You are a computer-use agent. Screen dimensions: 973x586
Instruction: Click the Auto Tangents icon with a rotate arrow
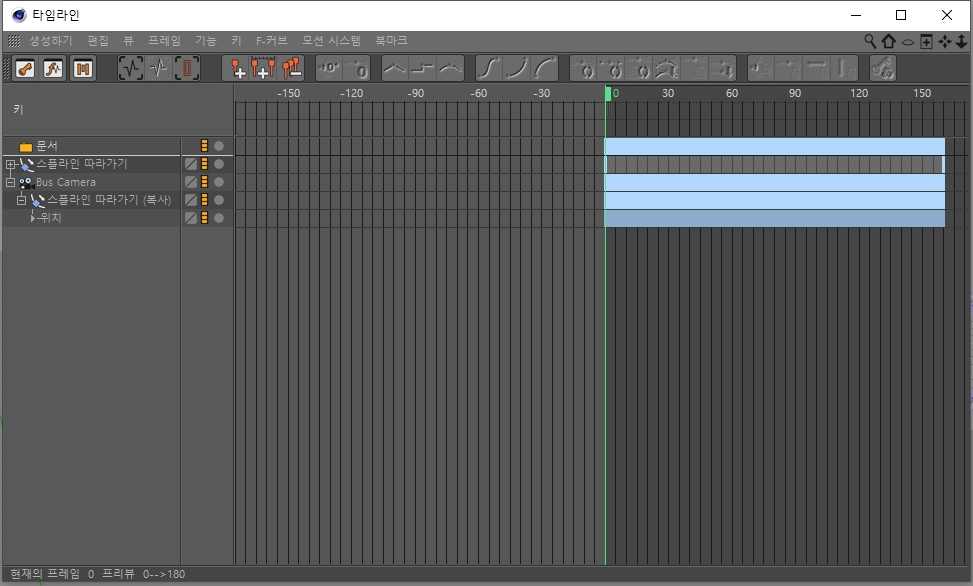tap(584, 68)
